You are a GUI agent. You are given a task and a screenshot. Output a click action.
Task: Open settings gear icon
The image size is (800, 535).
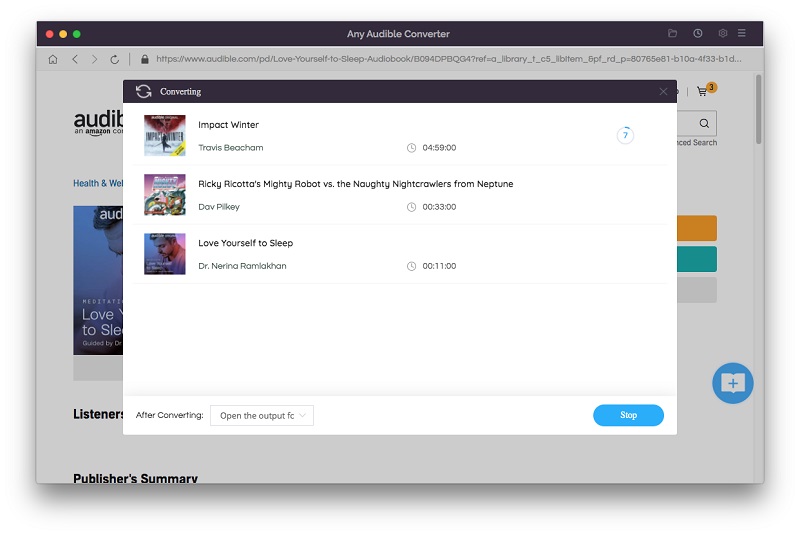point(722,33)
